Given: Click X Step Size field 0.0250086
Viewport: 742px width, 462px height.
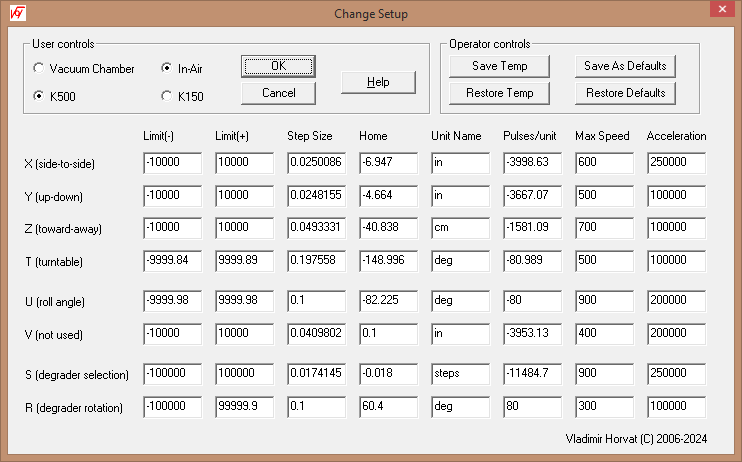Looking at the screenshot, I should [317, 163].
